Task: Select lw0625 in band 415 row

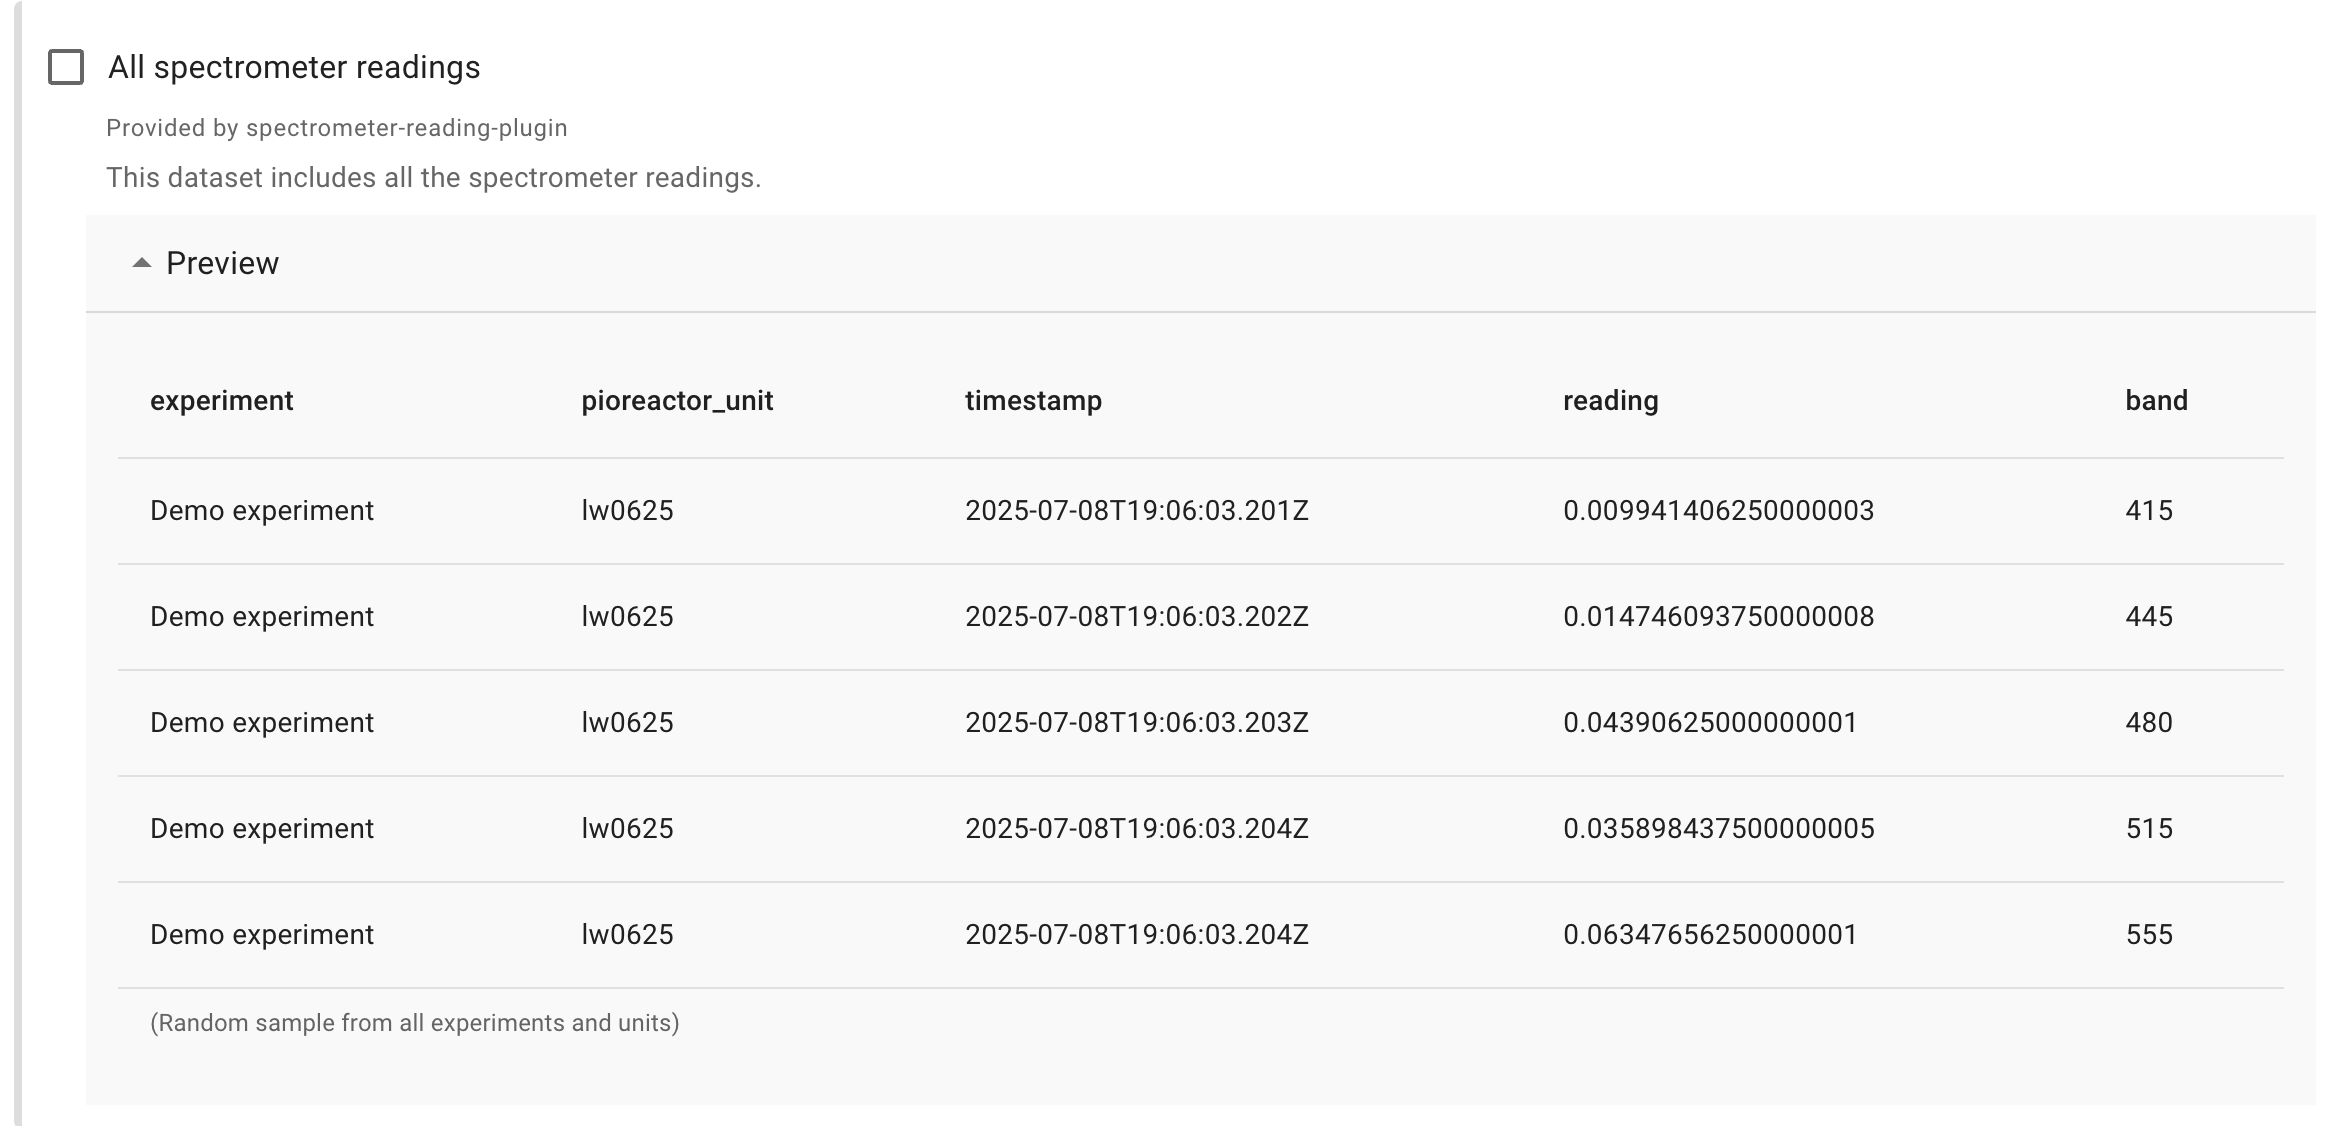Action: pos(627,511)
